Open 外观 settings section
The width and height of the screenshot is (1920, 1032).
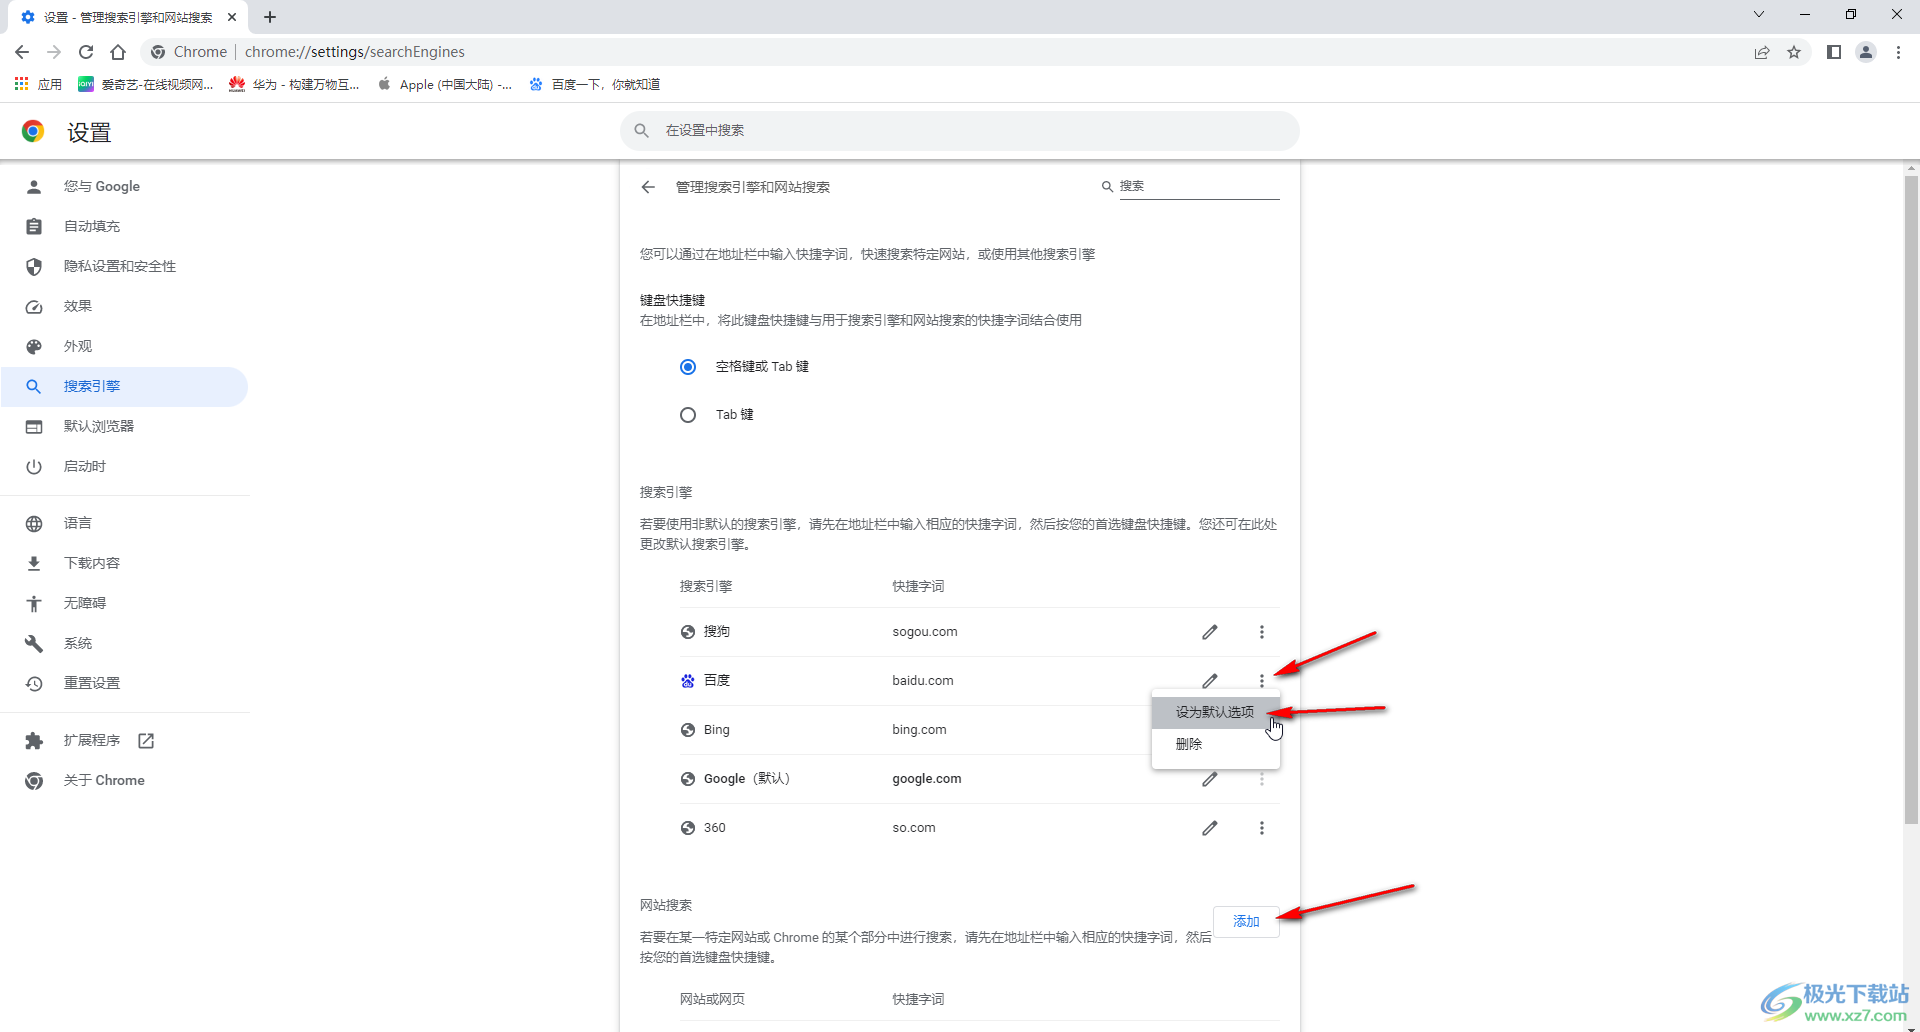pyautogui.click(x=124, y=346)
